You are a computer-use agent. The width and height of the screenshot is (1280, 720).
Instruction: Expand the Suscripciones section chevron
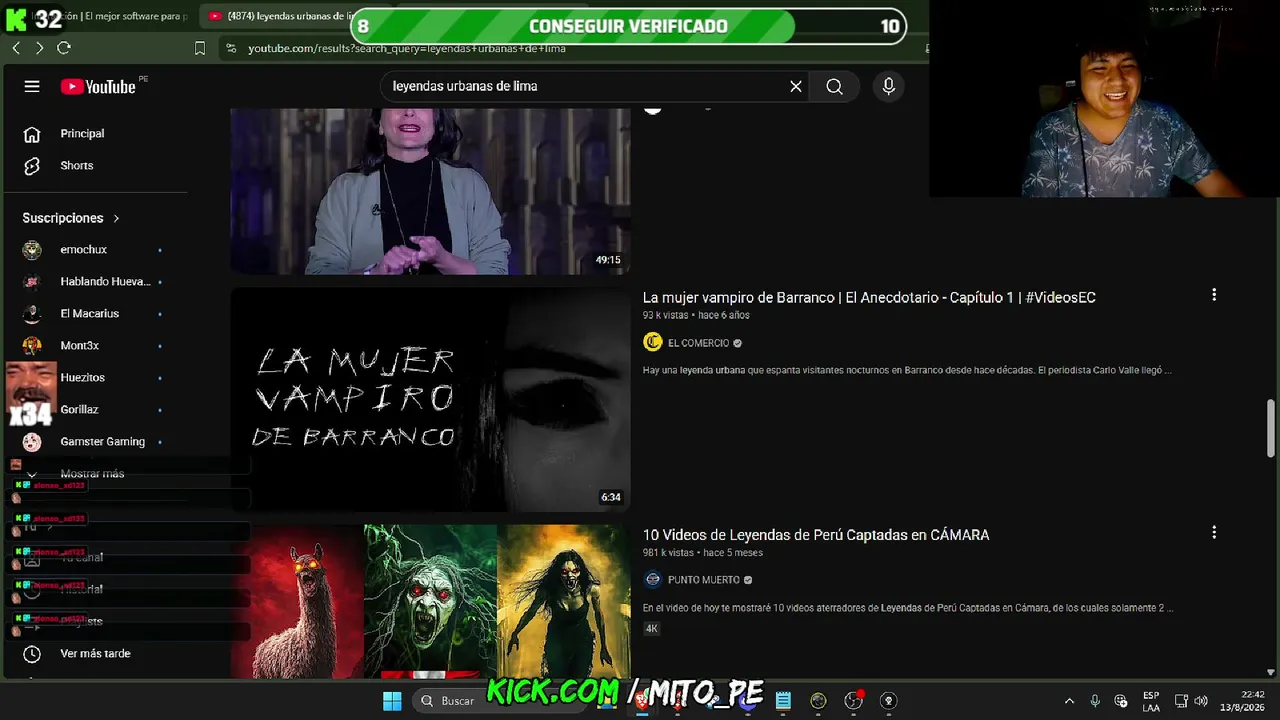(116, 218)
